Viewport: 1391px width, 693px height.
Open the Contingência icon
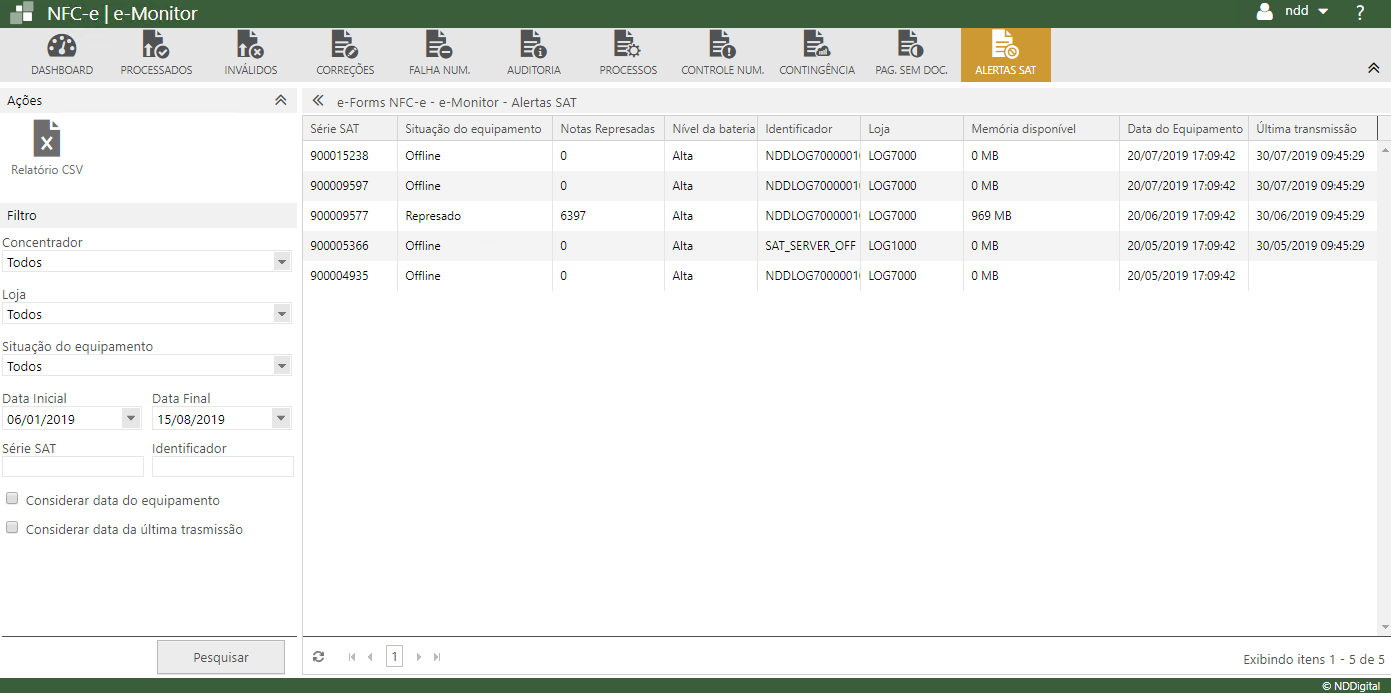[x=817, y=46]
